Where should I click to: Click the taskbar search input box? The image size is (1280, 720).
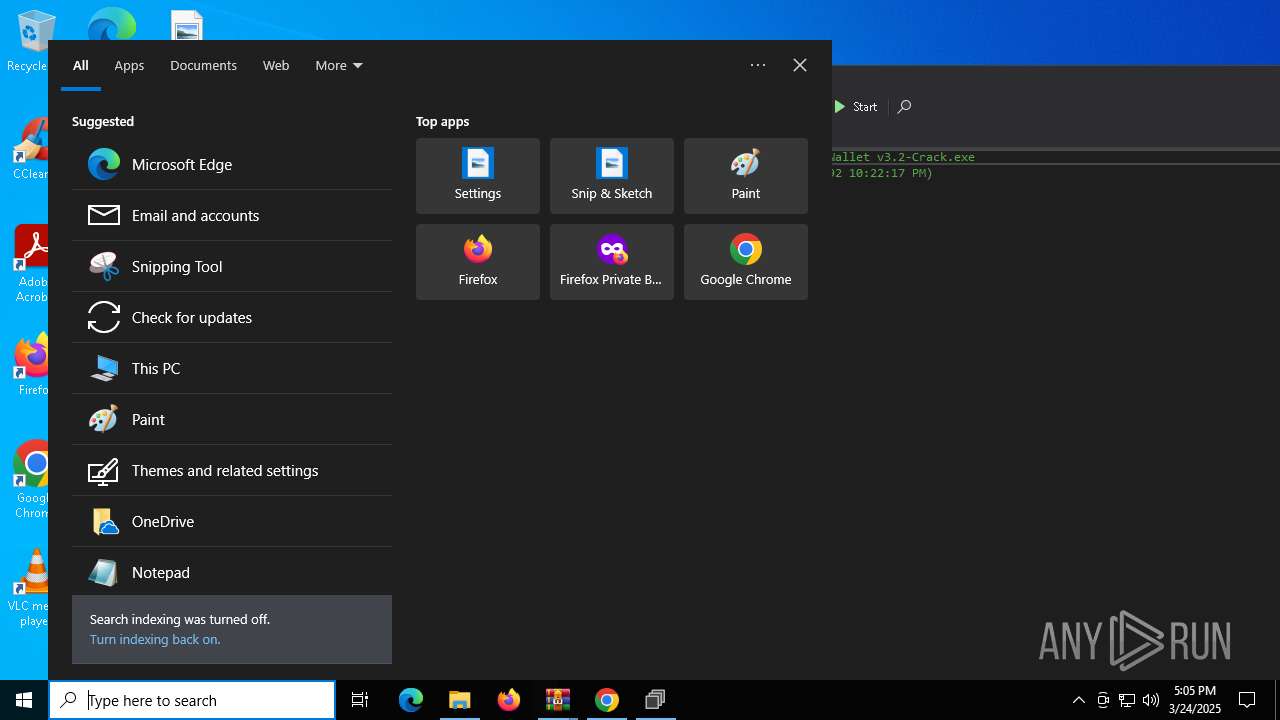click(x=192, y=700)
